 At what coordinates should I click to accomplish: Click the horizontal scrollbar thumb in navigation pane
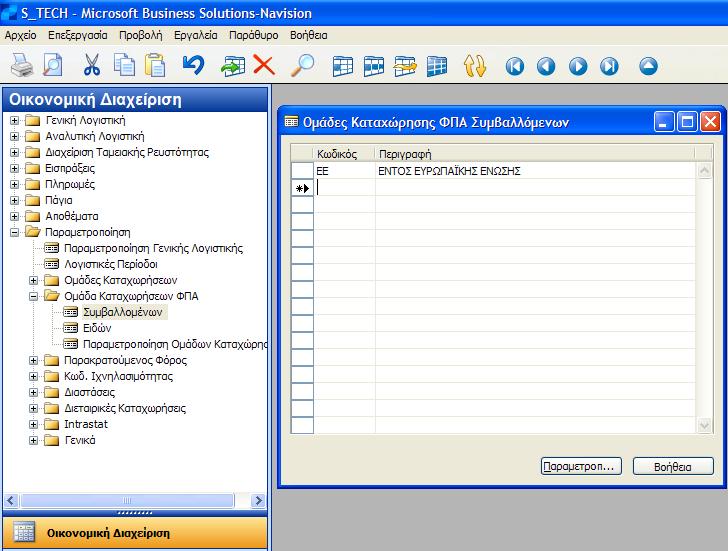tap(127, 500)
